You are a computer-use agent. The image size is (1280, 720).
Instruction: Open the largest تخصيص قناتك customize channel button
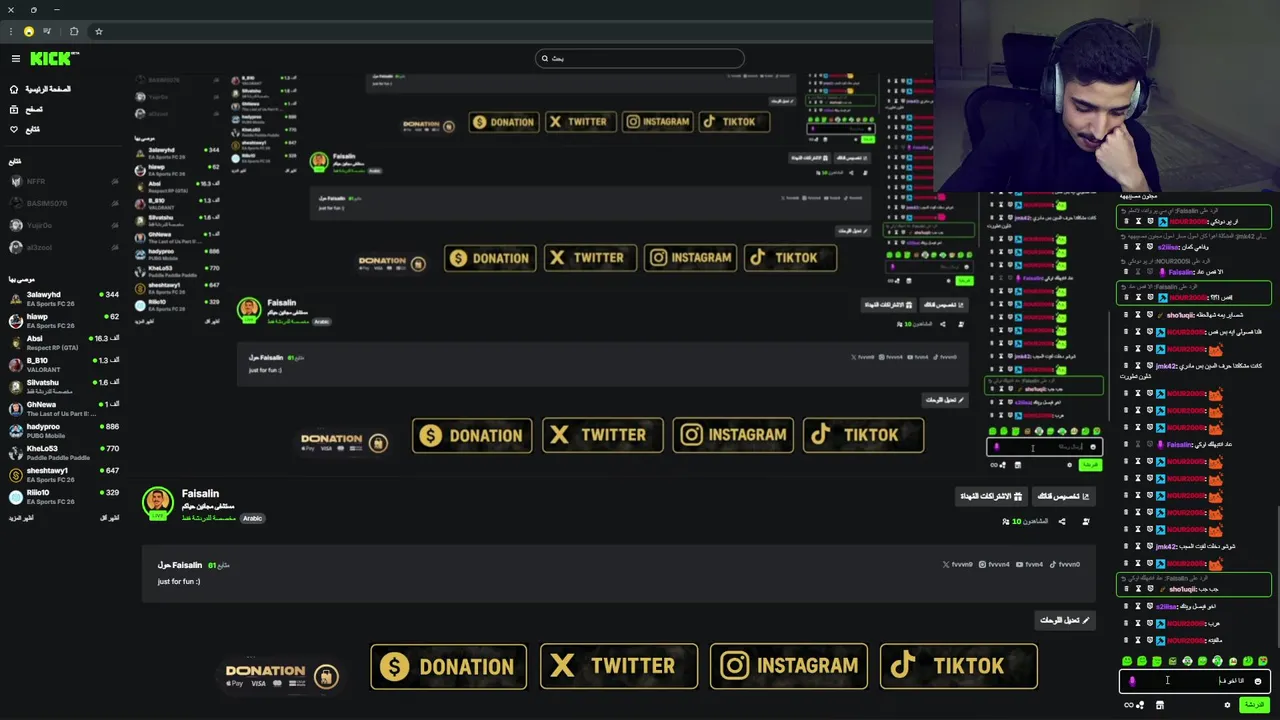click(x=1063, y=496)
